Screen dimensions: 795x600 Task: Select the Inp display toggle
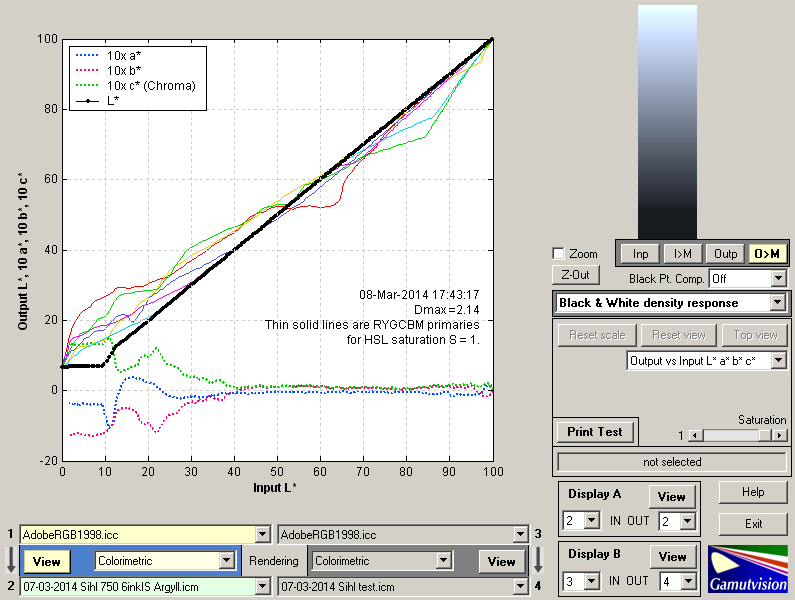(640, 254)
